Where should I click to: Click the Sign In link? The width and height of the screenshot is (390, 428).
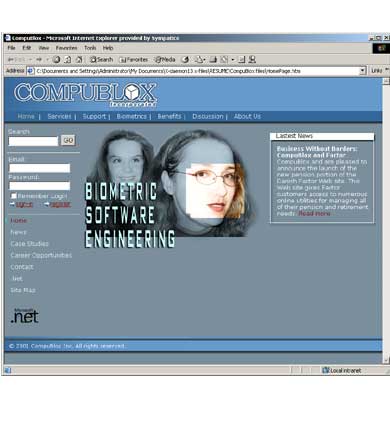pyautogui.click(x=24, y=205)
